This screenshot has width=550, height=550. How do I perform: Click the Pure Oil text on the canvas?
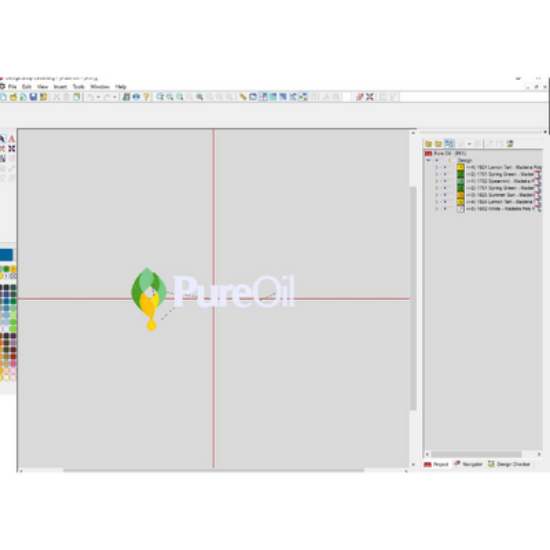[x=234, y=291]
